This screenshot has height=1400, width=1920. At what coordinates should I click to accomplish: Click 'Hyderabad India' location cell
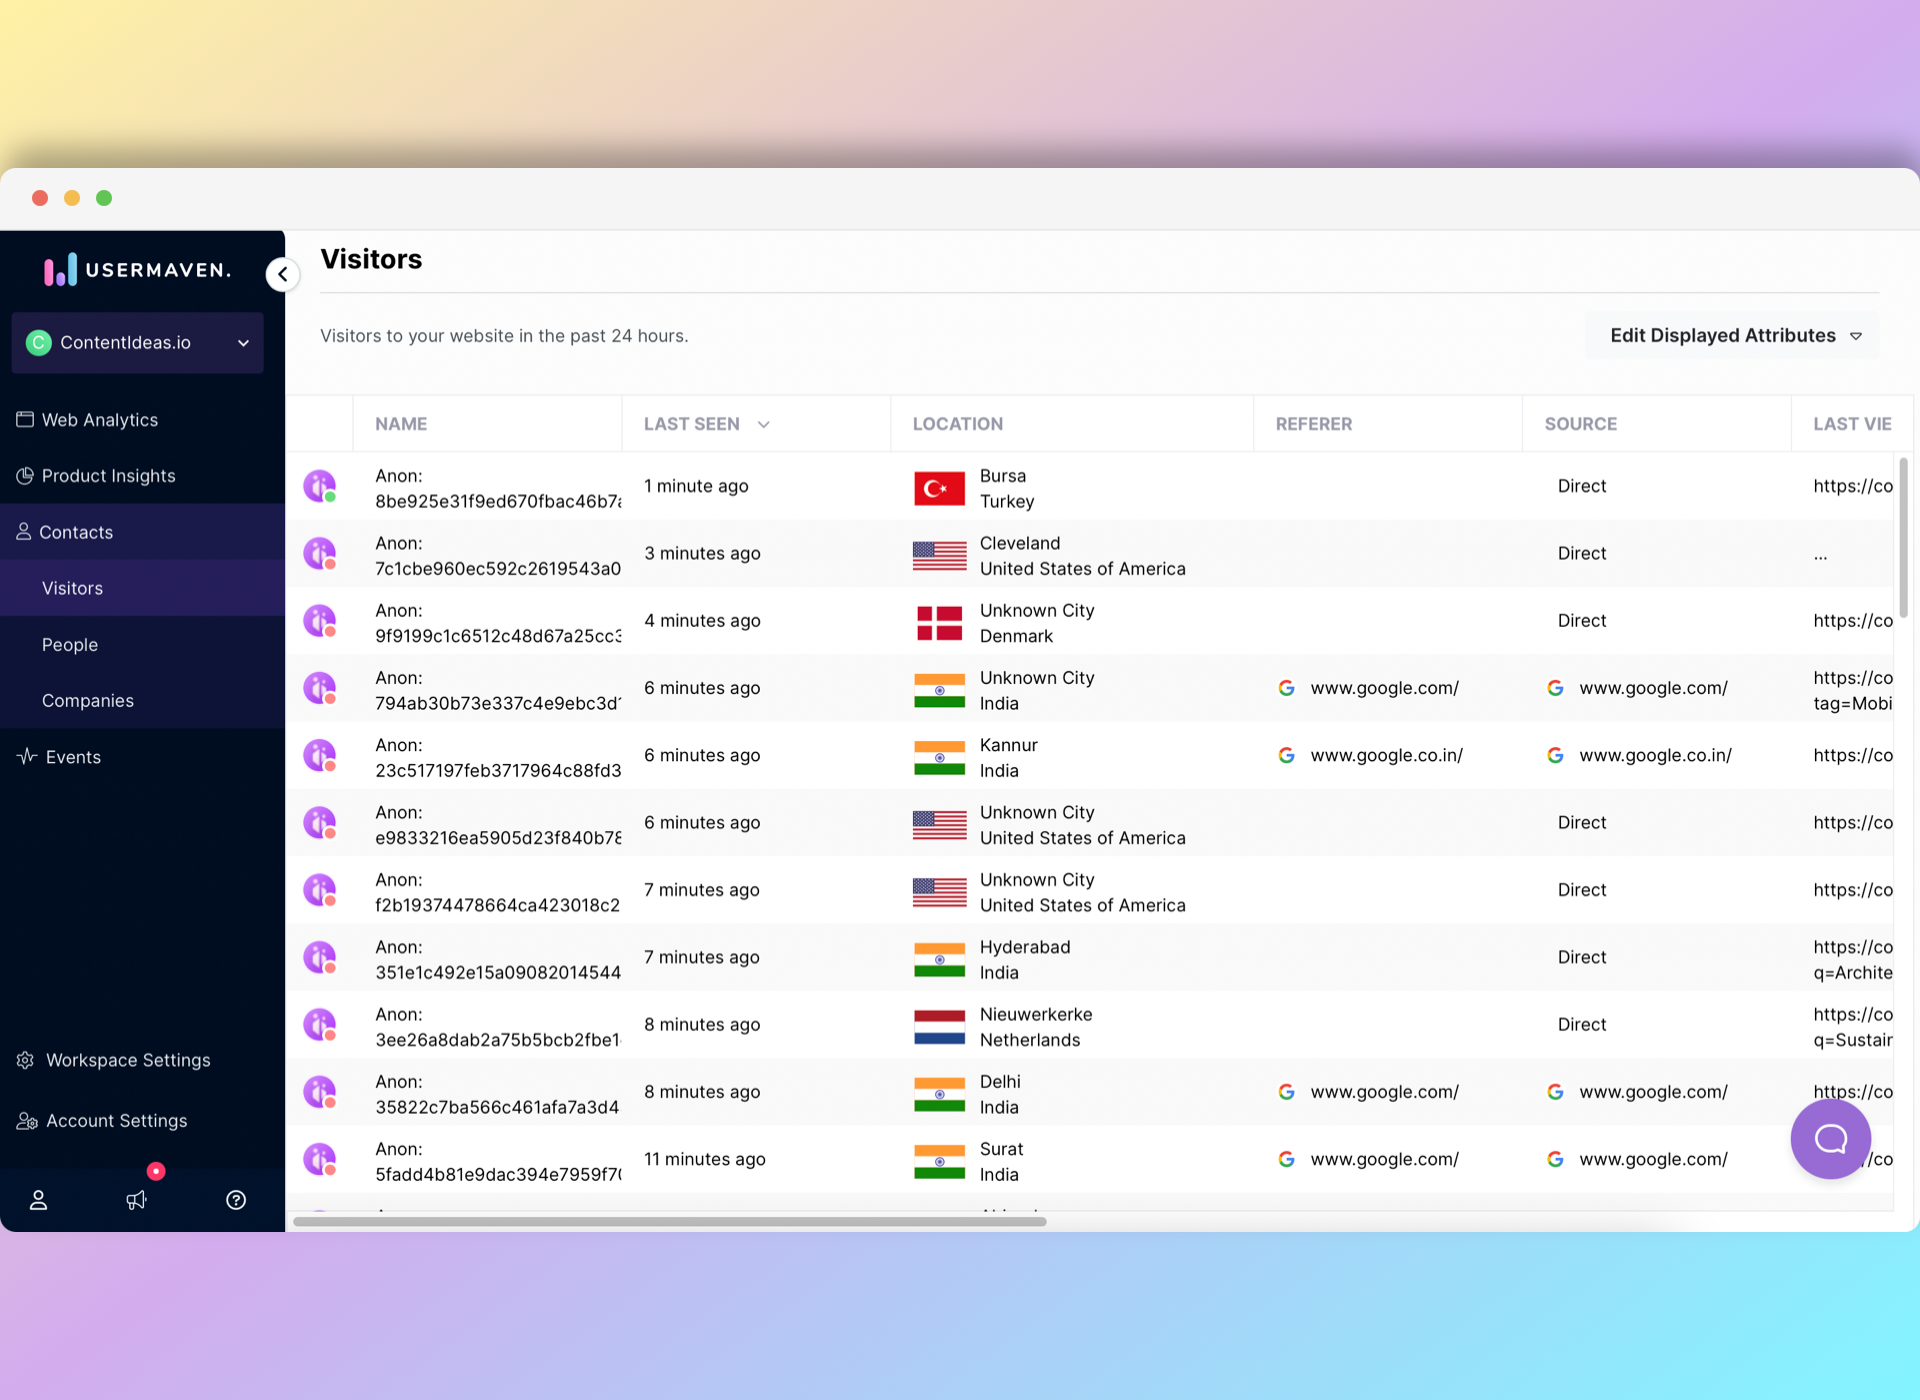tap(1025, 960)
